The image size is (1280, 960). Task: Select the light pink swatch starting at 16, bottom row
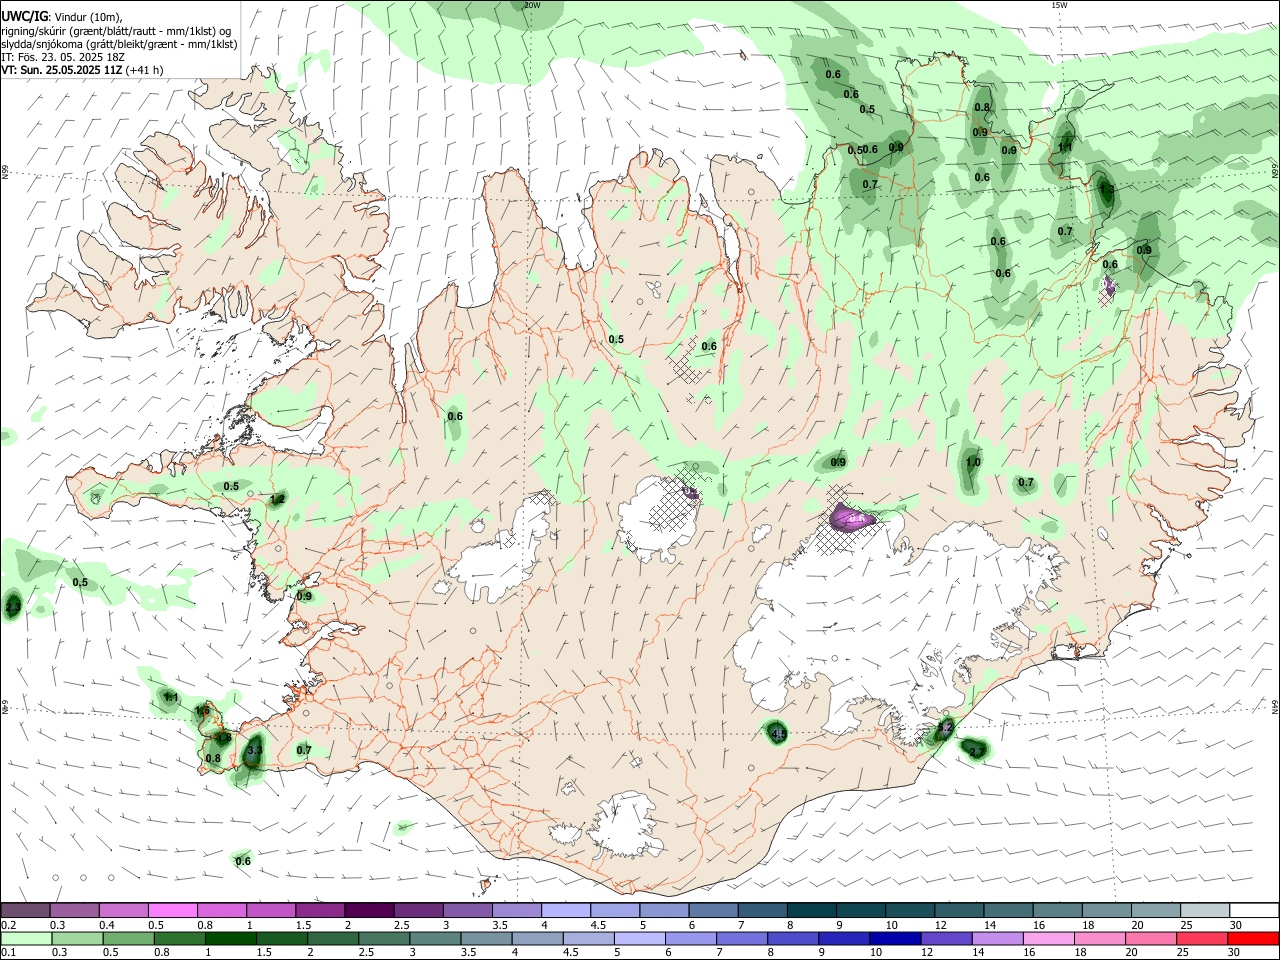click(x=1047, y=939)
